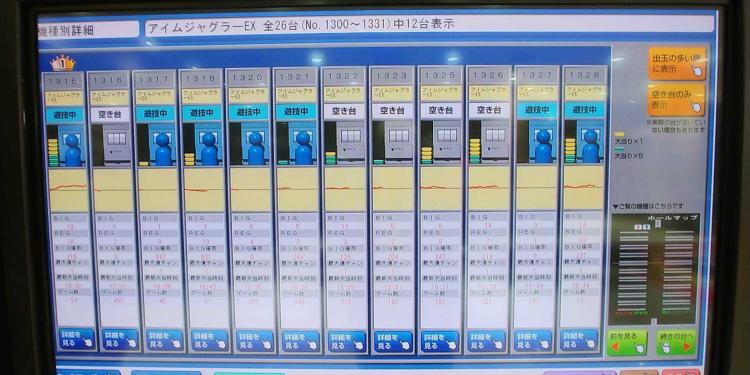This screenshot has width=750, height=375.
Task: Toggle 出玉の多い順に表示 sort order
Action: (677, 64)
